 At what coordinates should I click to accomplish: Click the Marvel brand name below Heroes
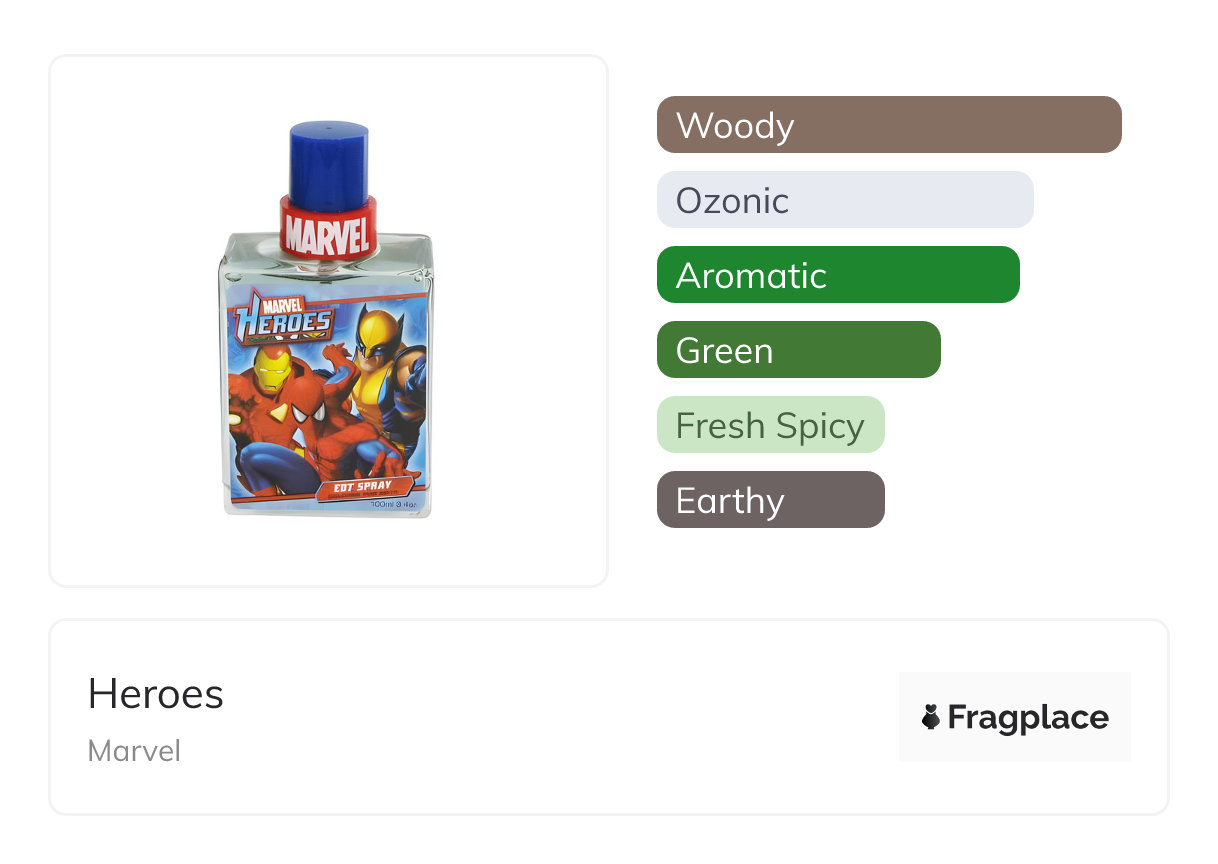click(134, 751)
